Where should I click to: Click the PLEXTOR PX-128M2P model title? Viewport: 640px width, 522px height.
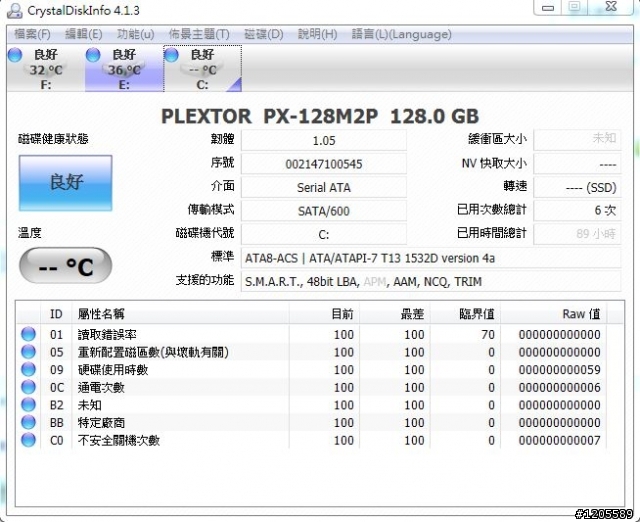[320, 116]
